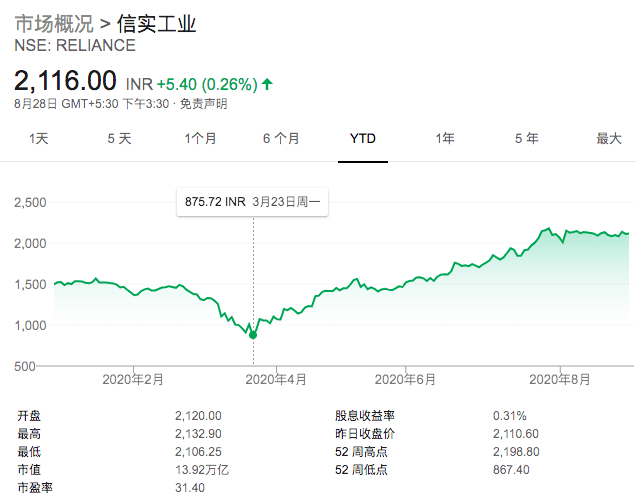Image resolution: width=636 pixels, height=501 pixels.
Task: Click the 2020年8月 axis label
Action: pos(560,380)
